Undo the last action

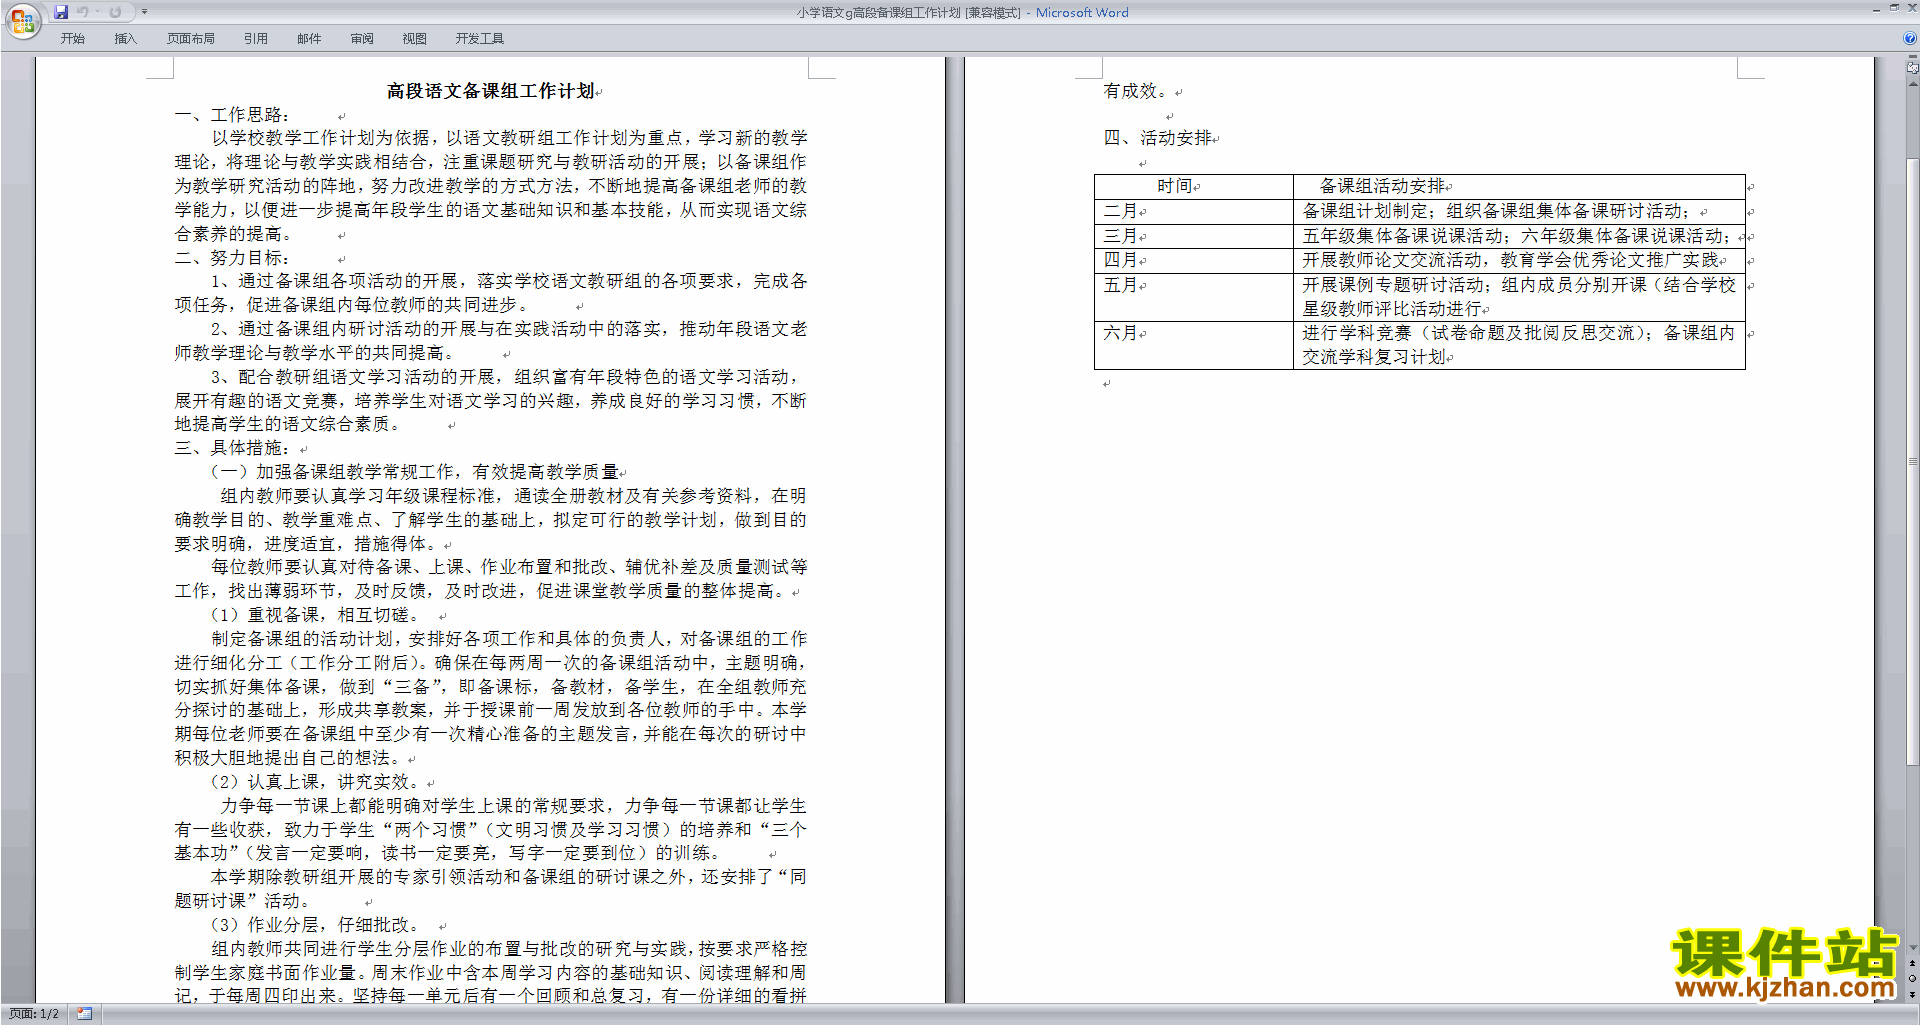coord(83,12)
